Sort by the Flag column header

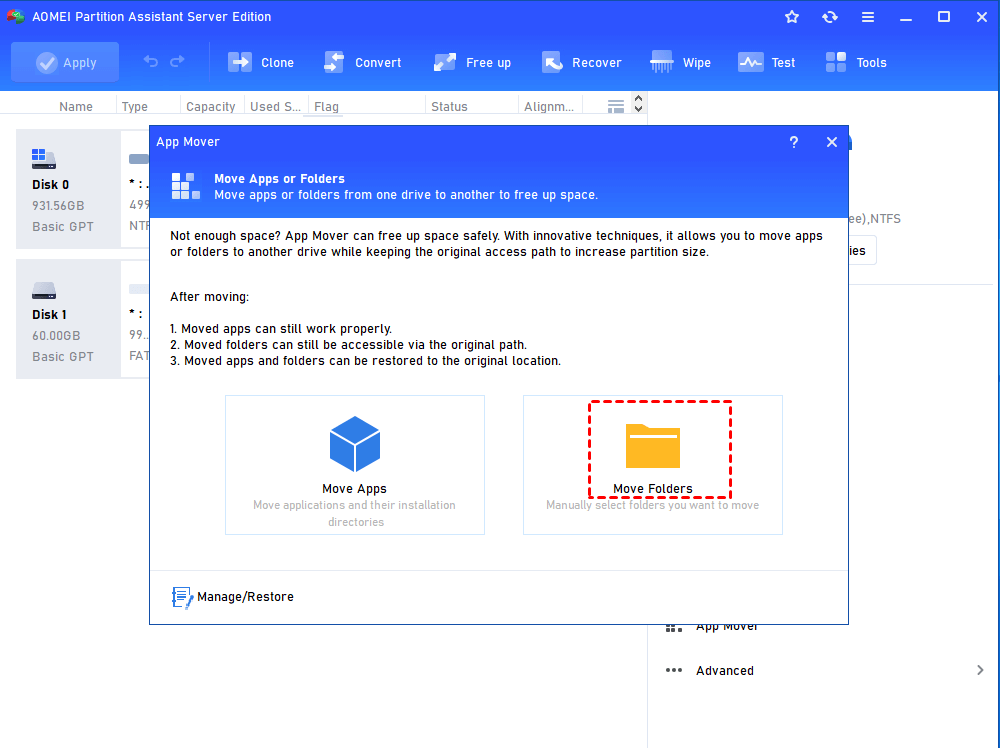coord(326,106)
